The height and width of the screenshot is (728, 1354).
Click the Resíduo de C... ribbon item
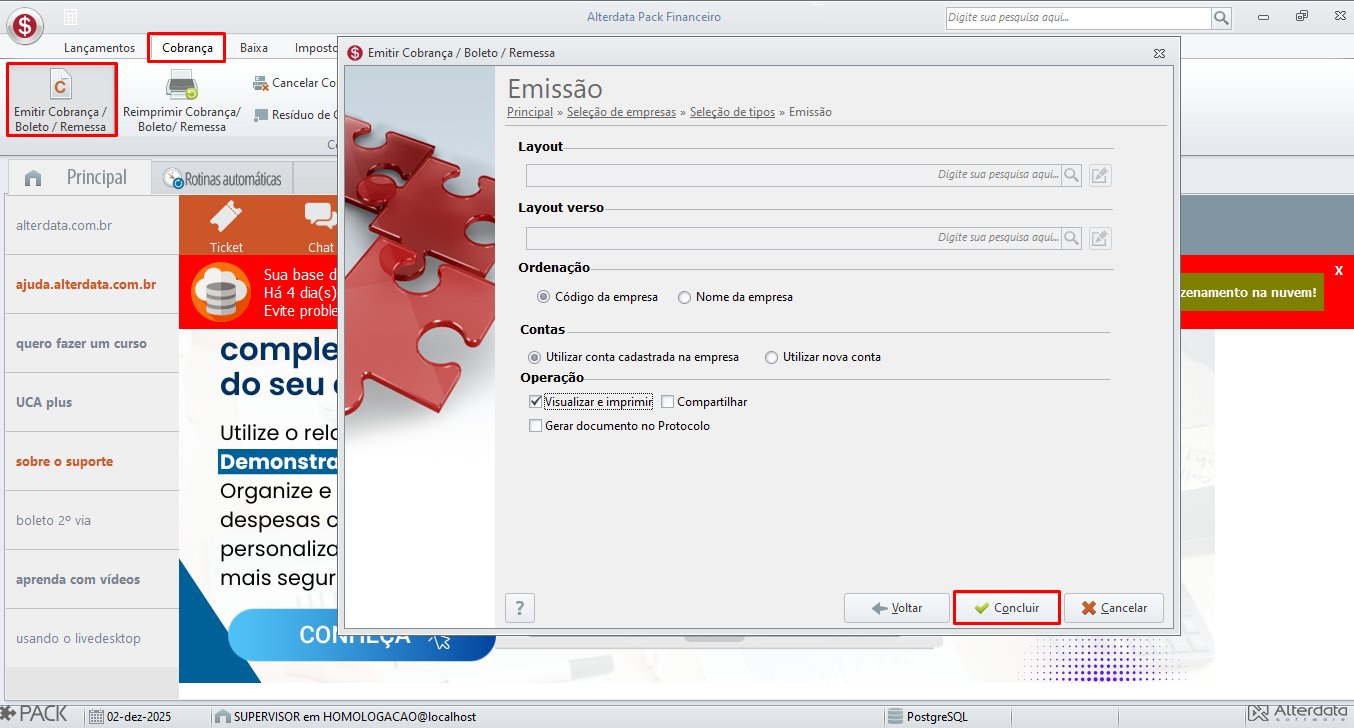point(295,115)
